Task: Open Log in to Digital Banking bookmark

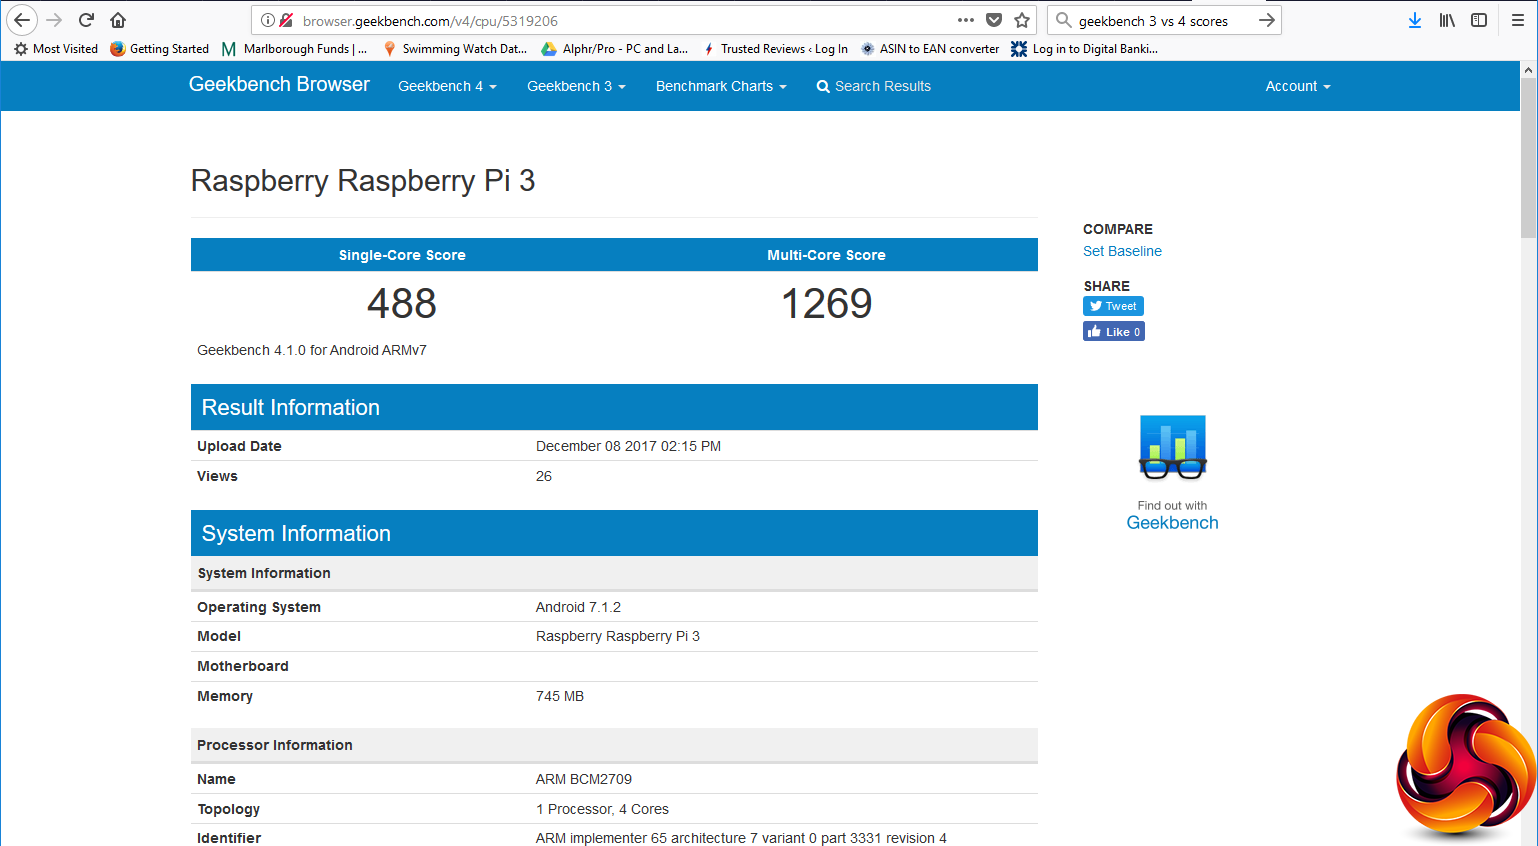Action: [x=1085, y=49]
